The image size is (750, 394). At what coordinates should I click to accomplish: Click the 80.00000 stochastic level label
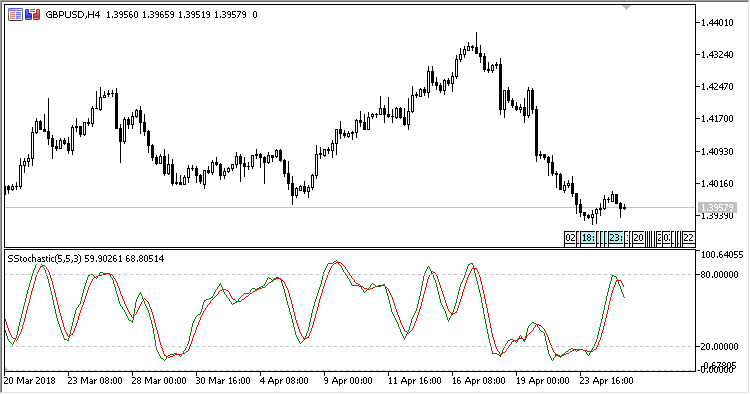[719, 274]
